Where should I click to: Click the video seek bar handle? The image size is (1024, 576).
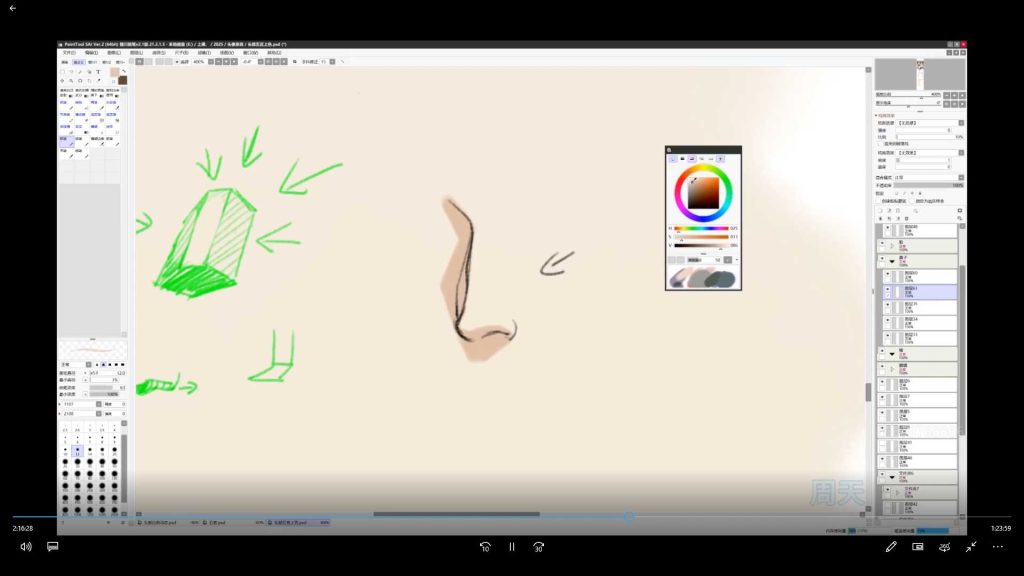coord(628,516)
